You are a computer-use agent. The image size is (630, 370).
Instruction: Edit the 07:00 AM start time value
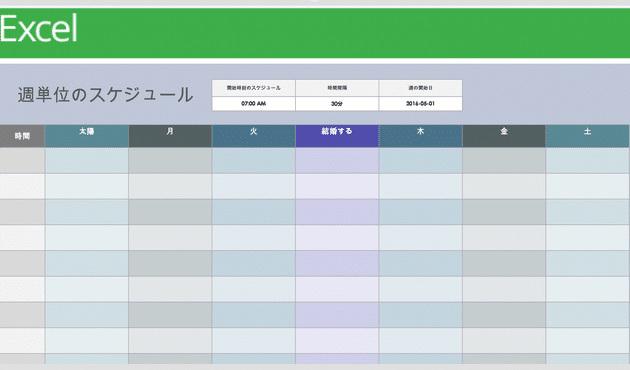coord(254,104)
